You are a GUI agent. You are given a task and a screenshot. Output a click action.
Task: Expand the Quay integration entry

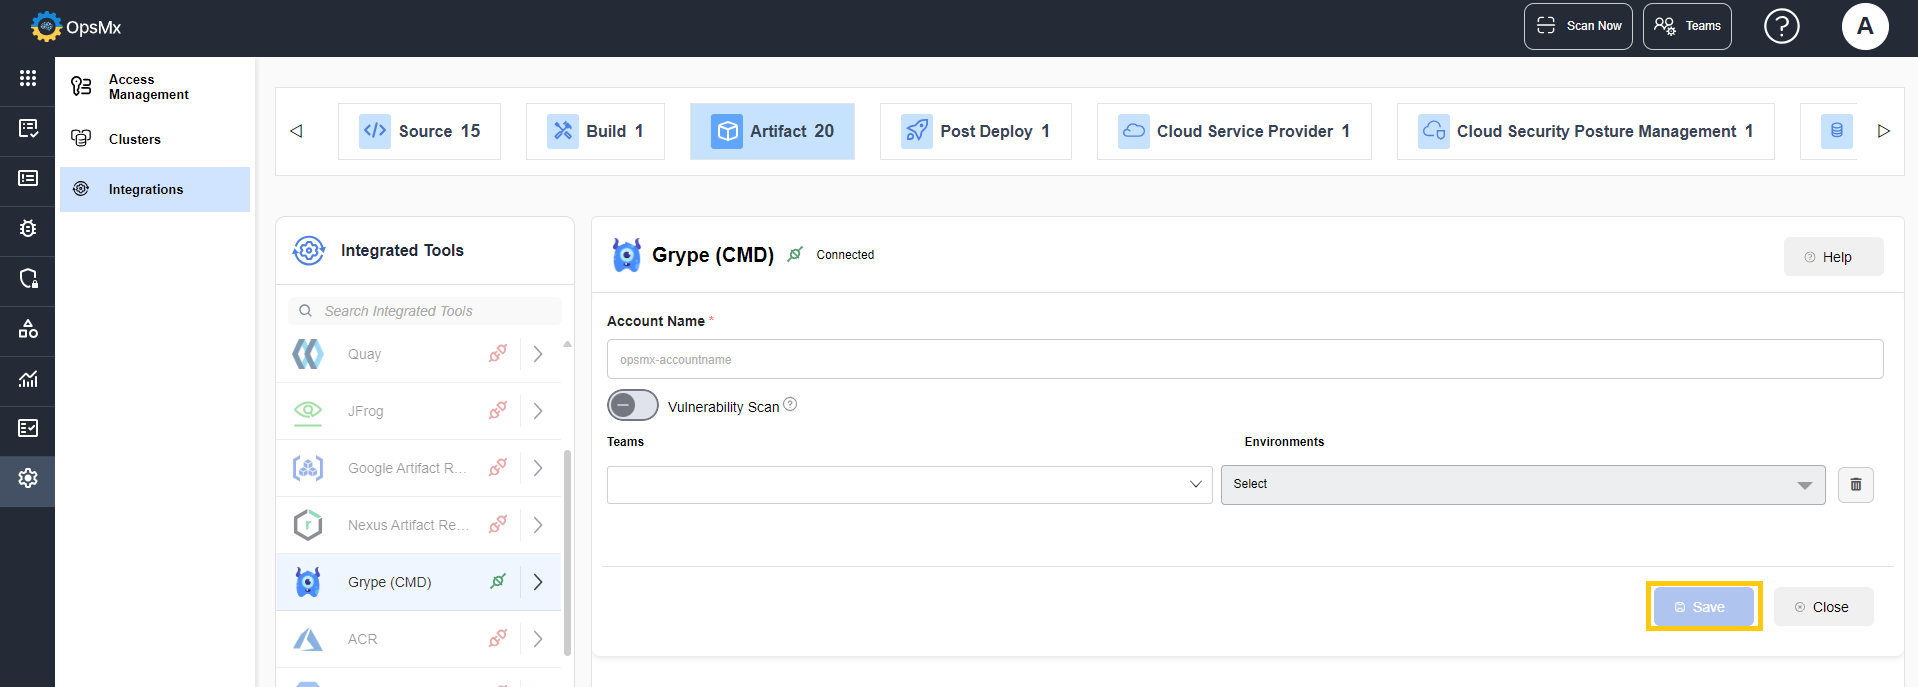tap(538, 354)
